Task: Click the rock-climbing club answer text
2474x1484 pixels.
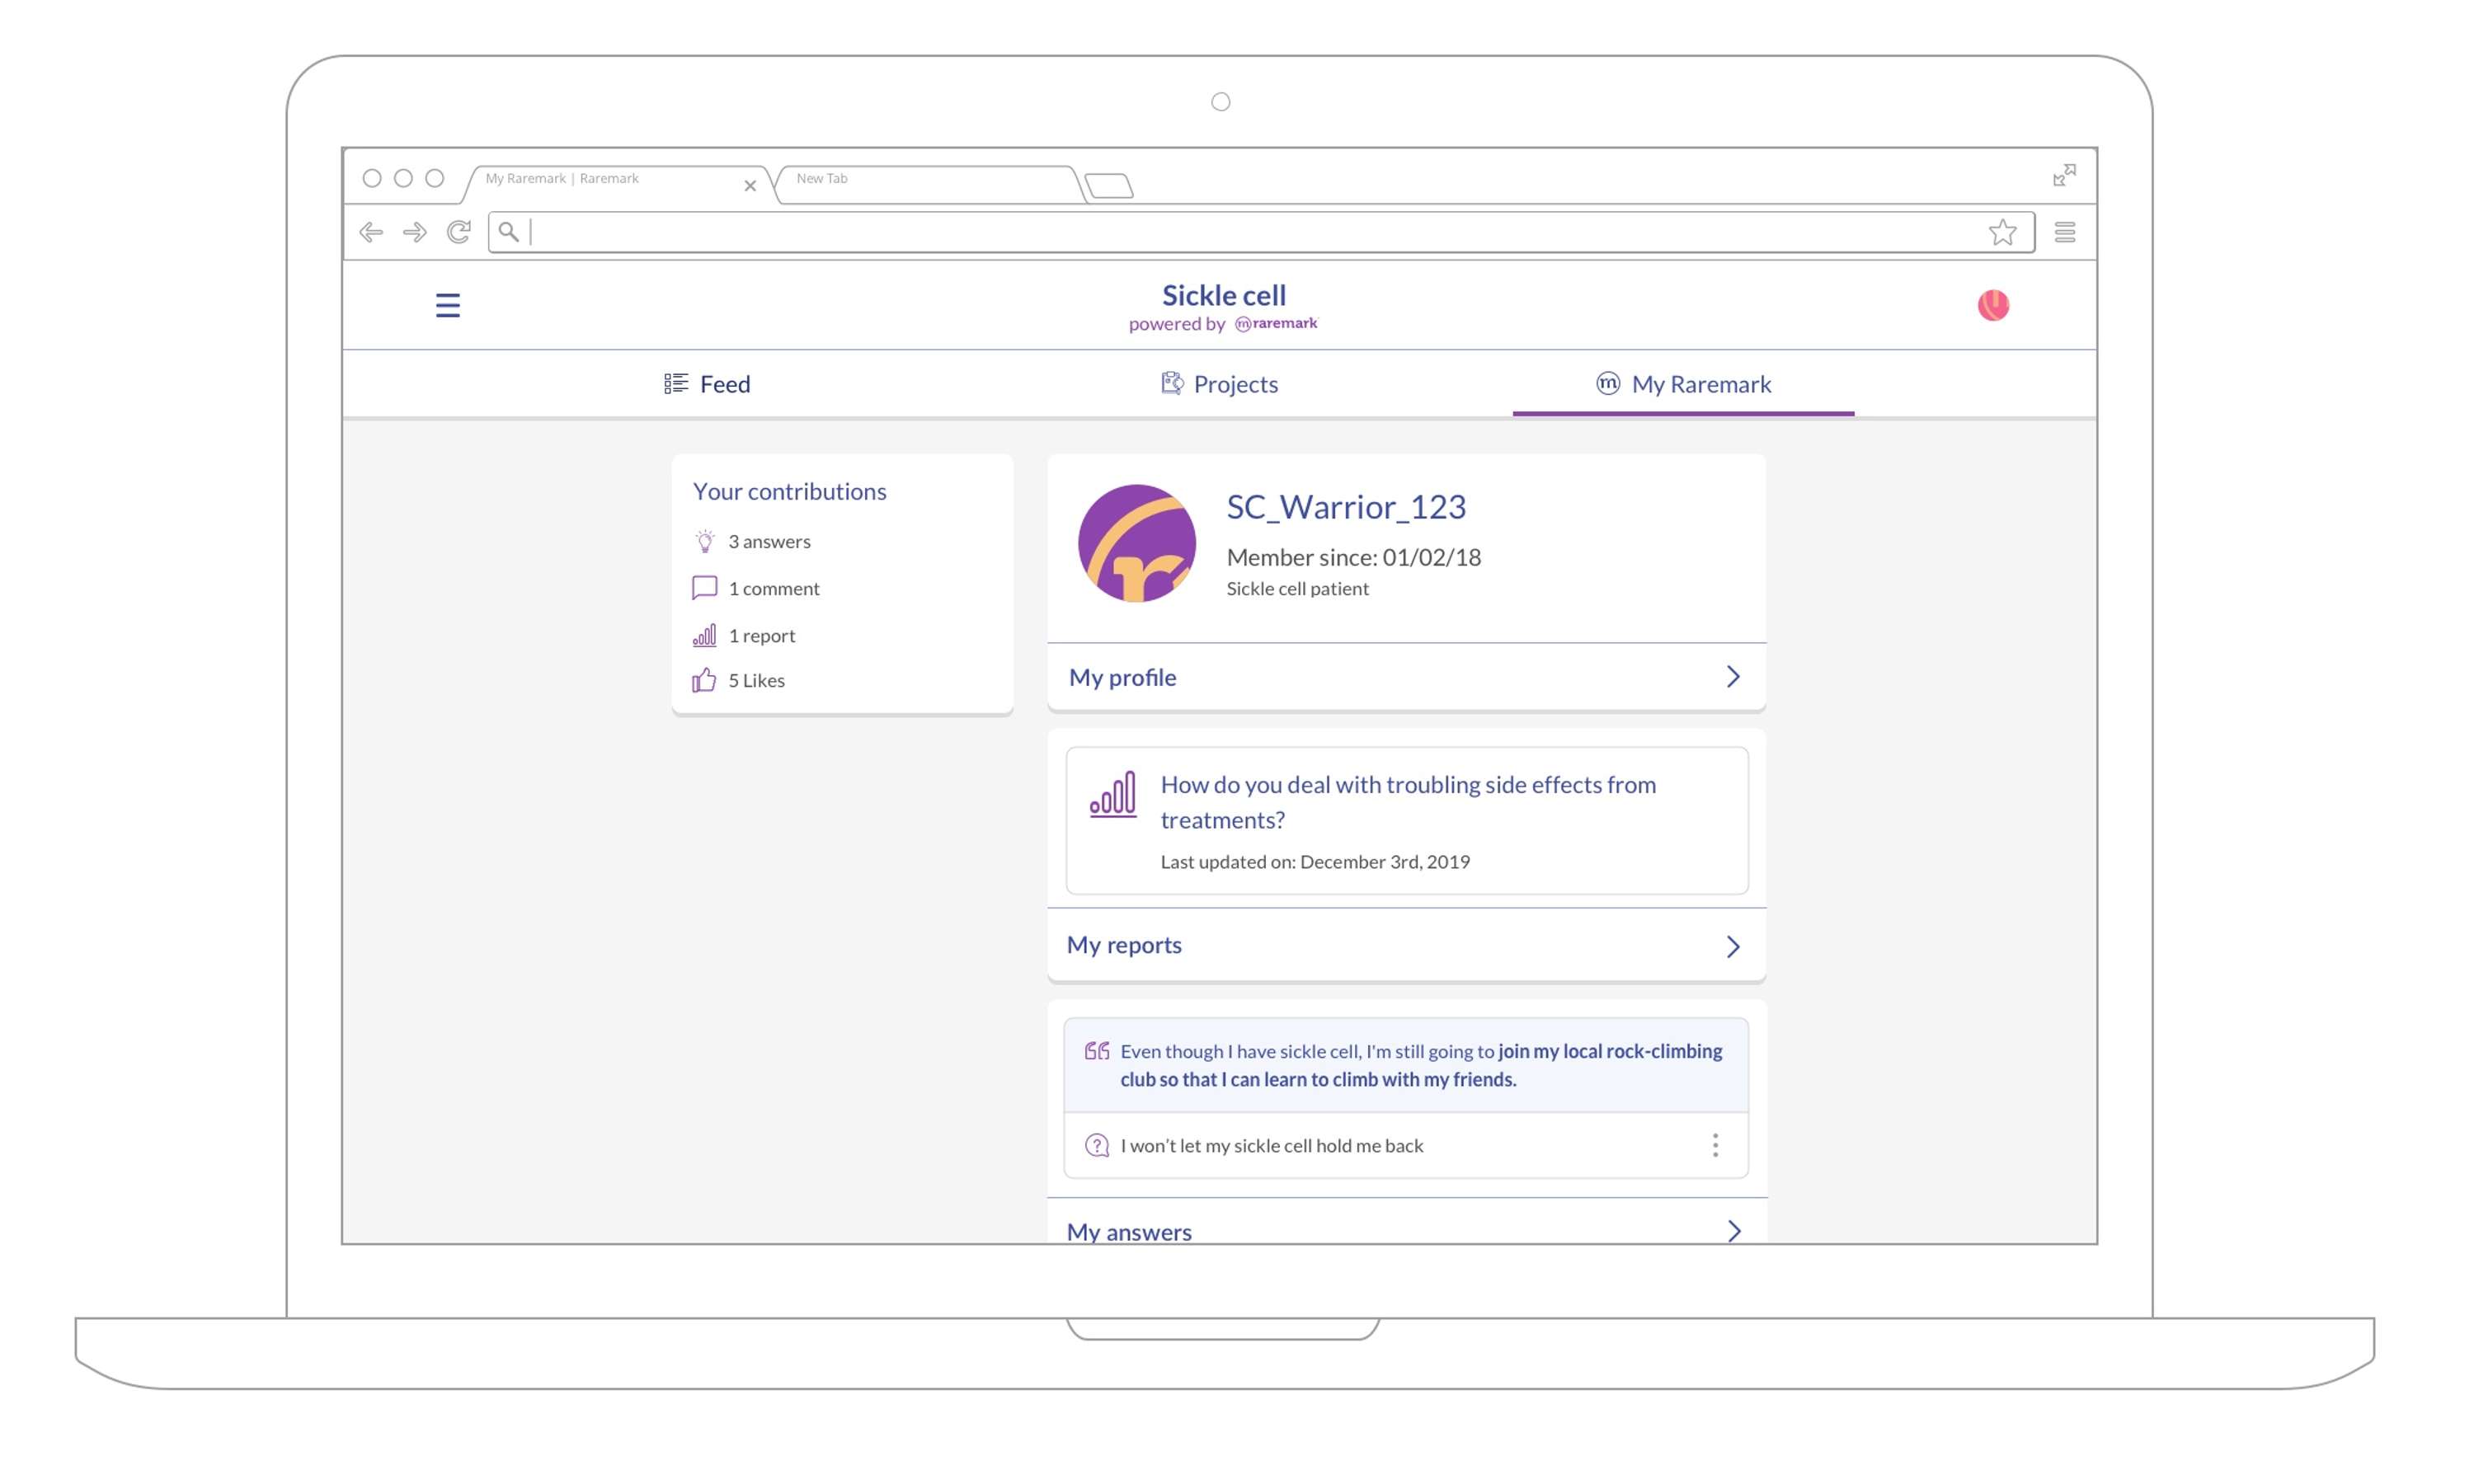Action: (1421, 1065)
